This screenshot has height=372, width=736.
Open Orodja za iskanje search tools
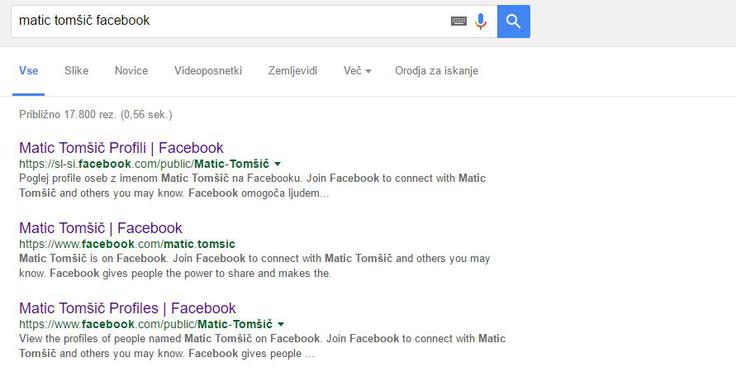pos(437,71)
